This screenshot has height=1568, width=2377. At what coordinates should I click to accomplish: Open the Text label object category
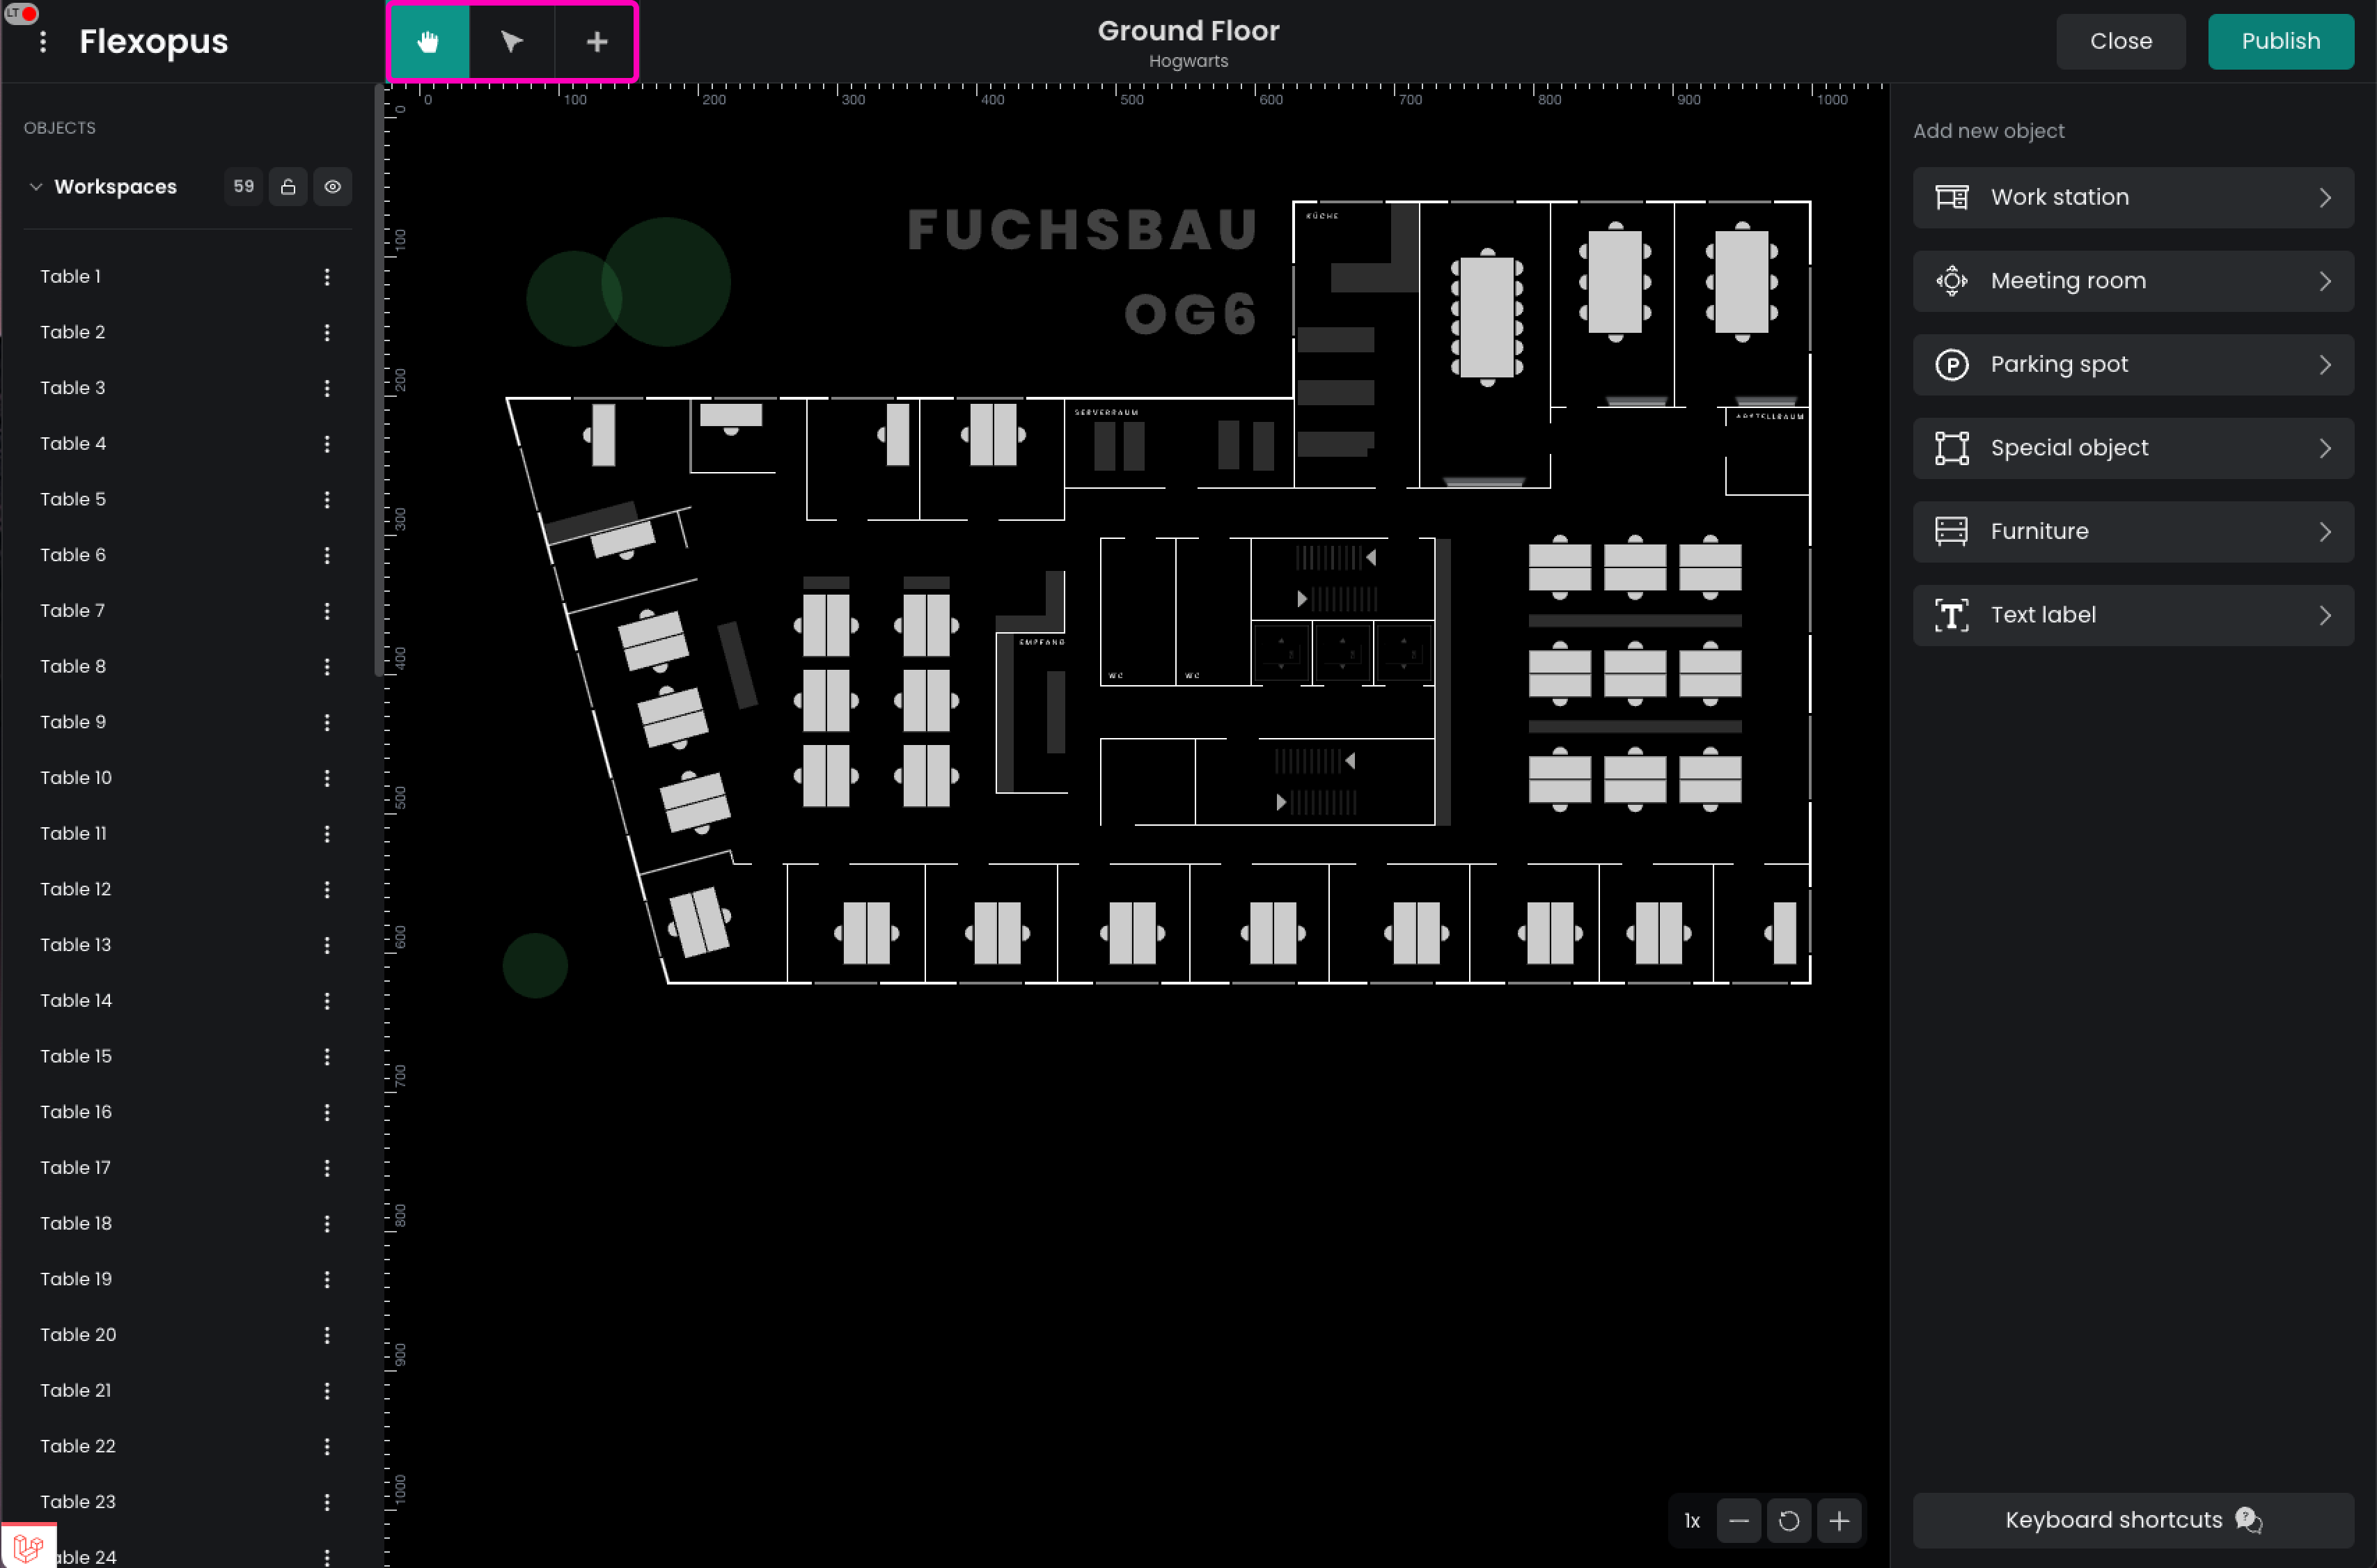tap(2132, 615)
